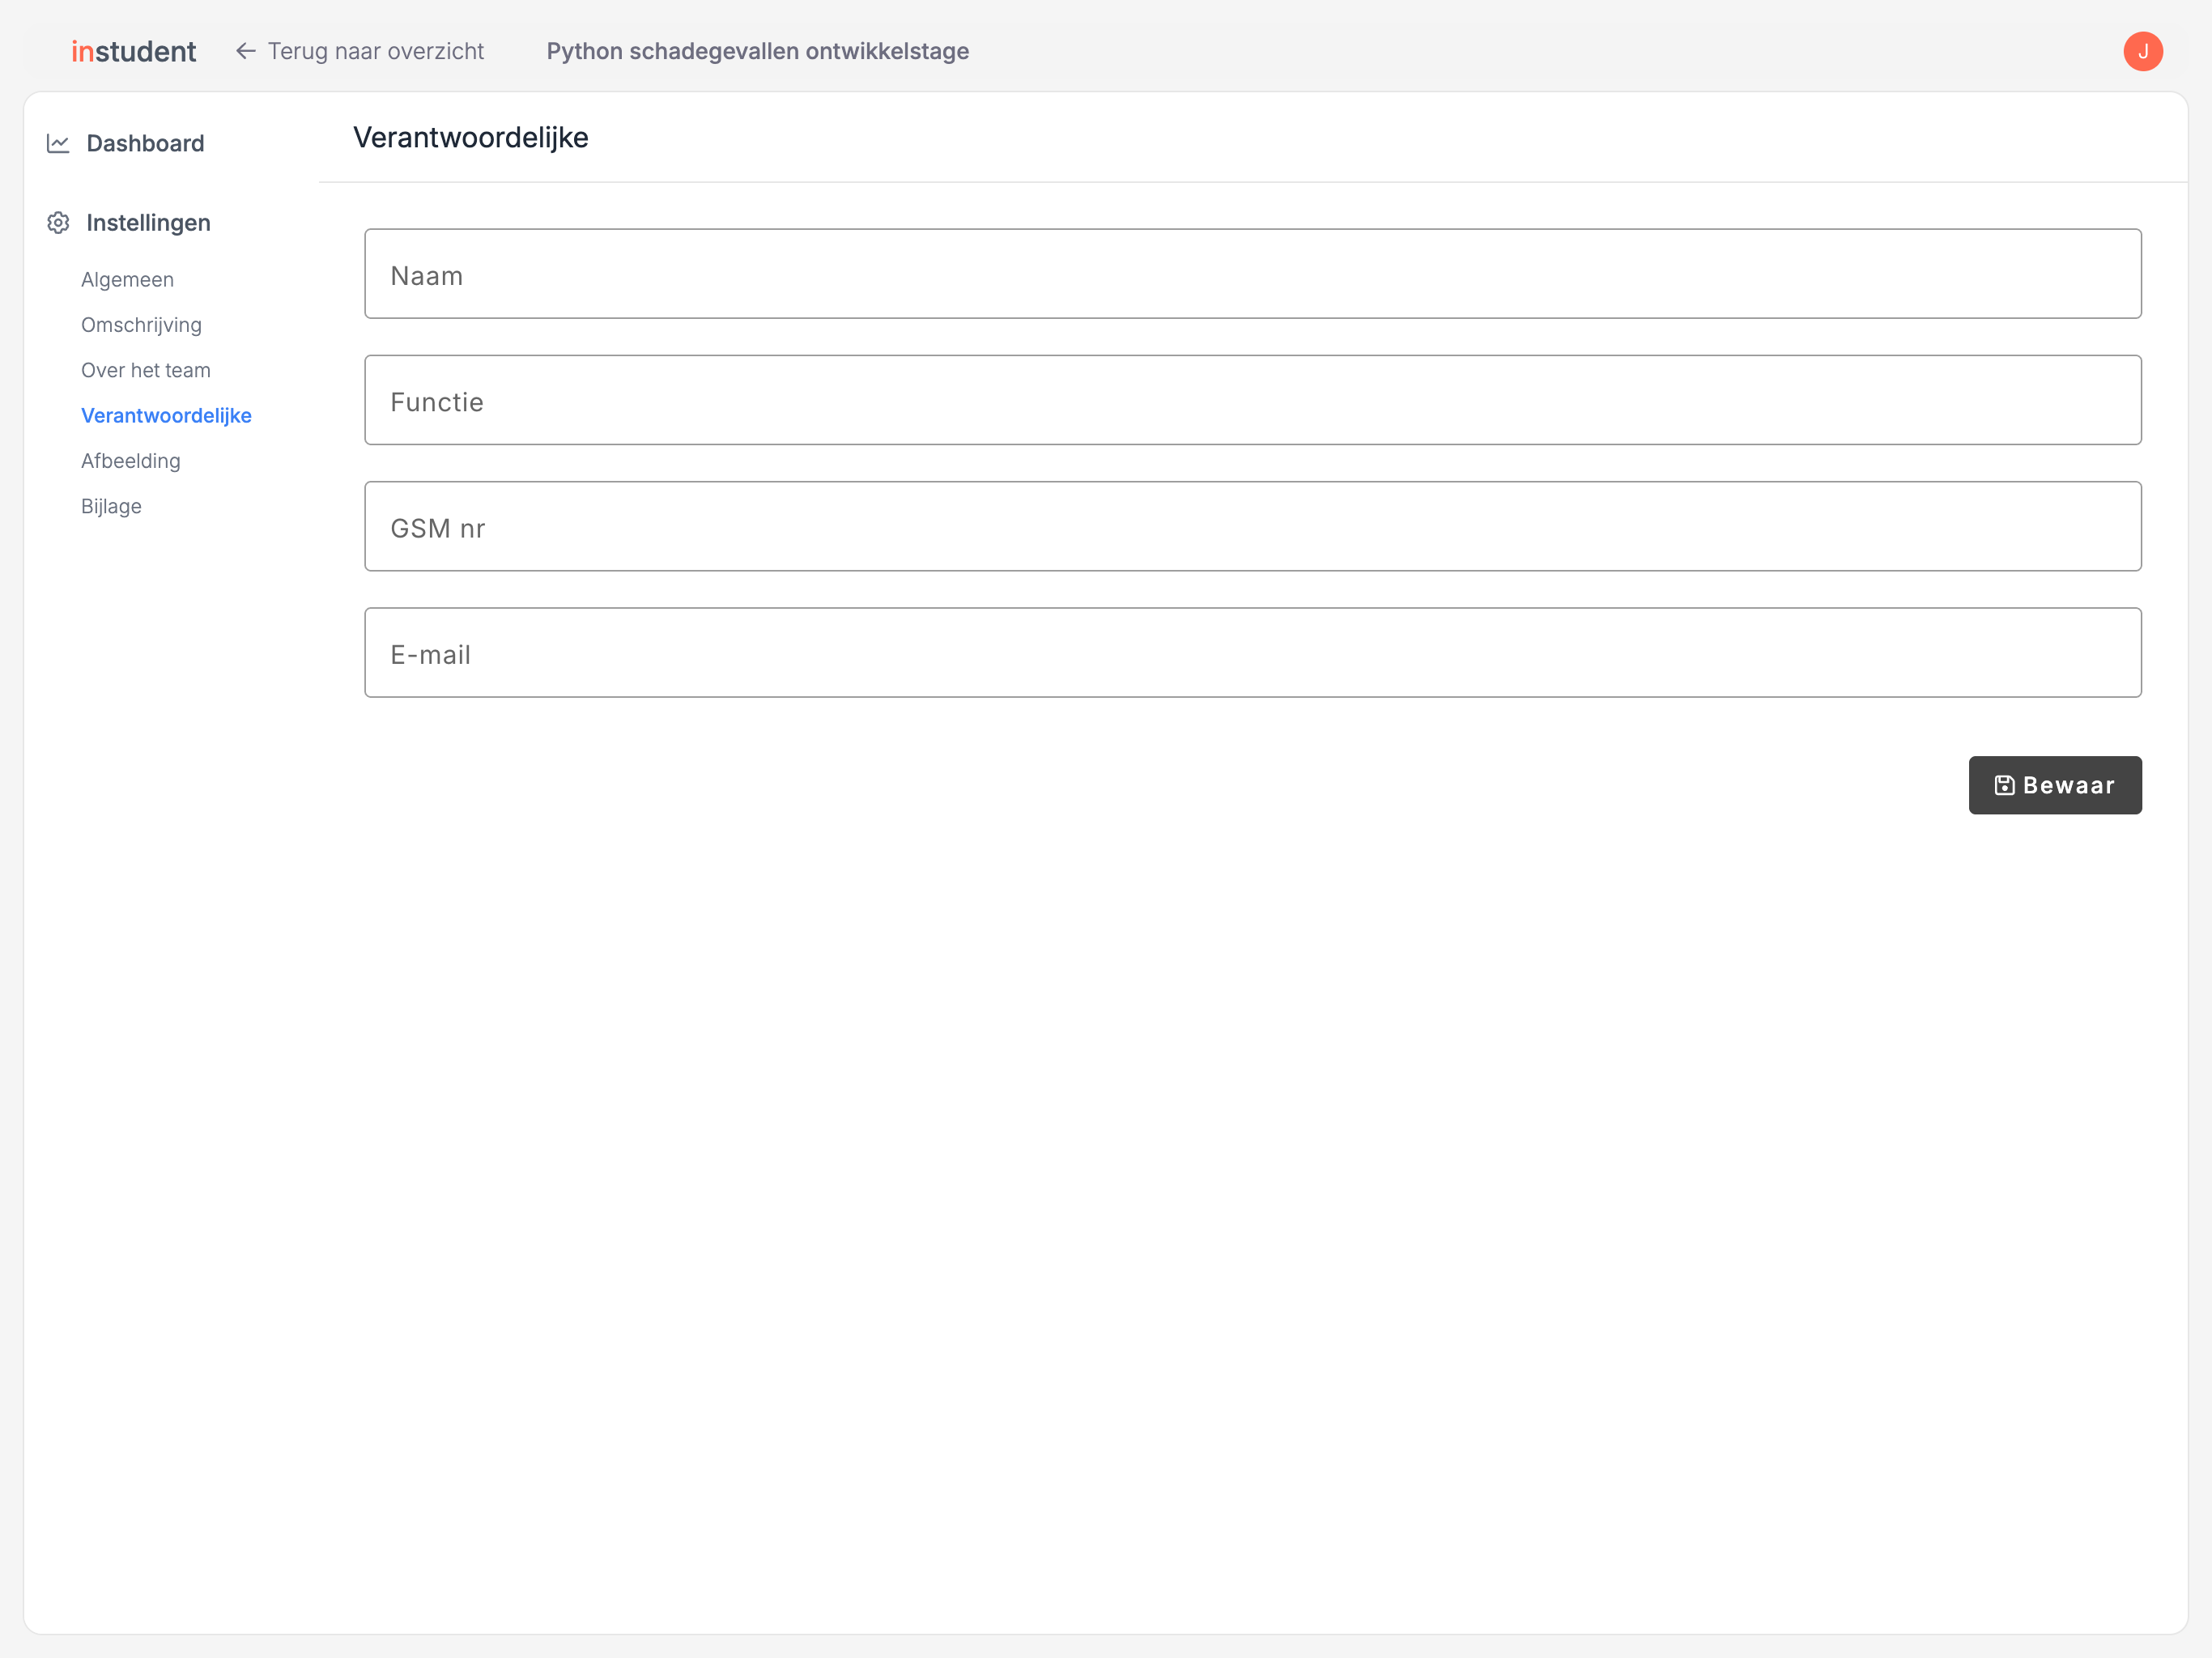
Task: Focus the Functie input field
Action: pos(1253,400)
